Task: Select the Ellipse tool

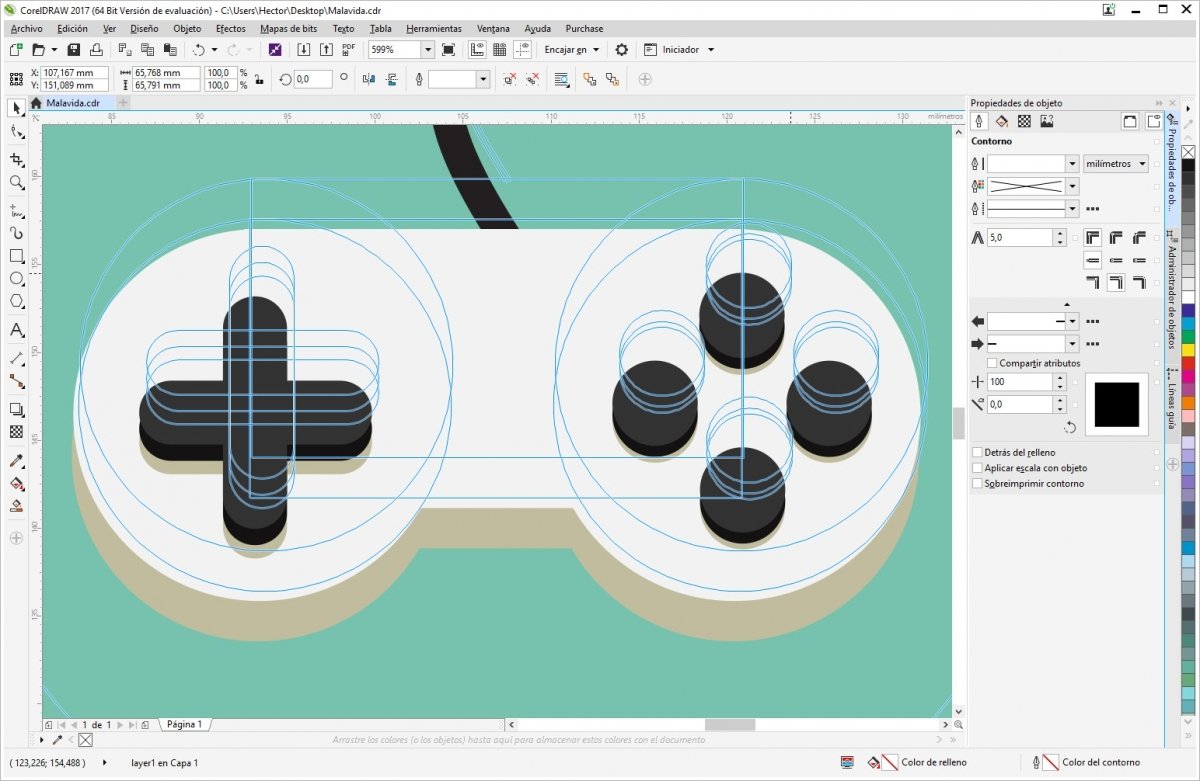Action: coord(16,279)
